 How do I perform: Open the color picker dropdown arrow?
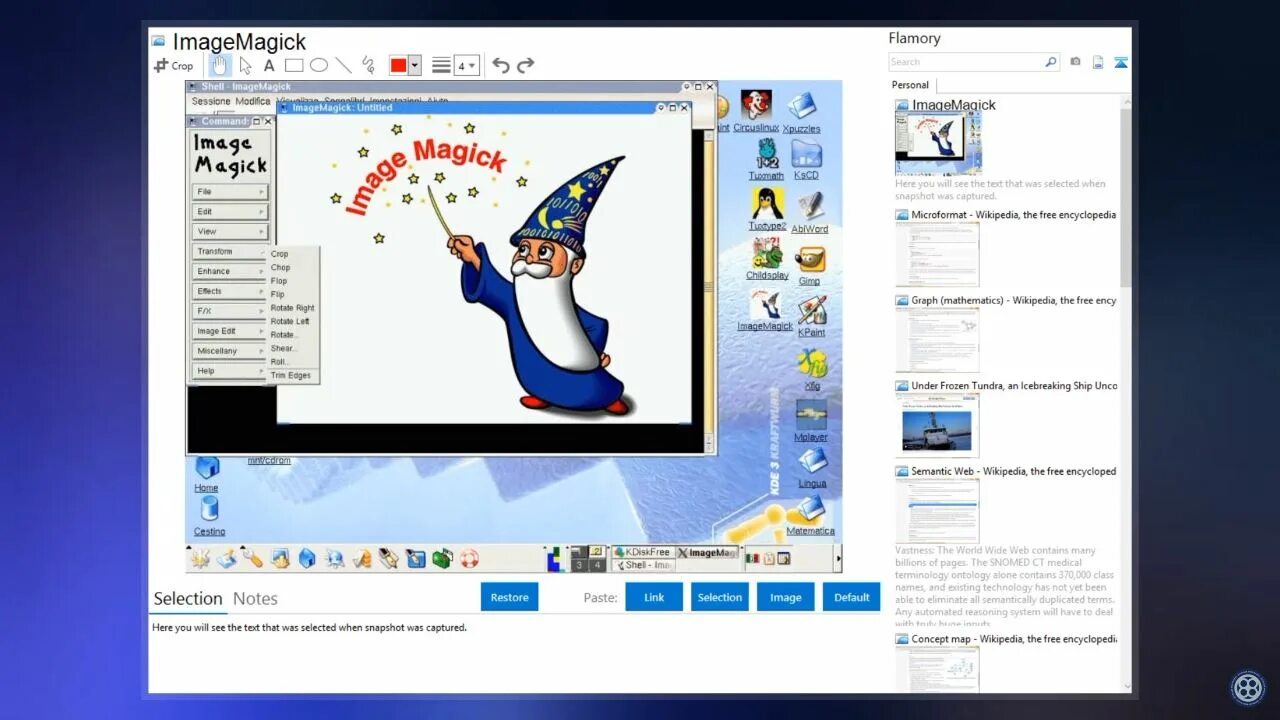pos(415,66)
